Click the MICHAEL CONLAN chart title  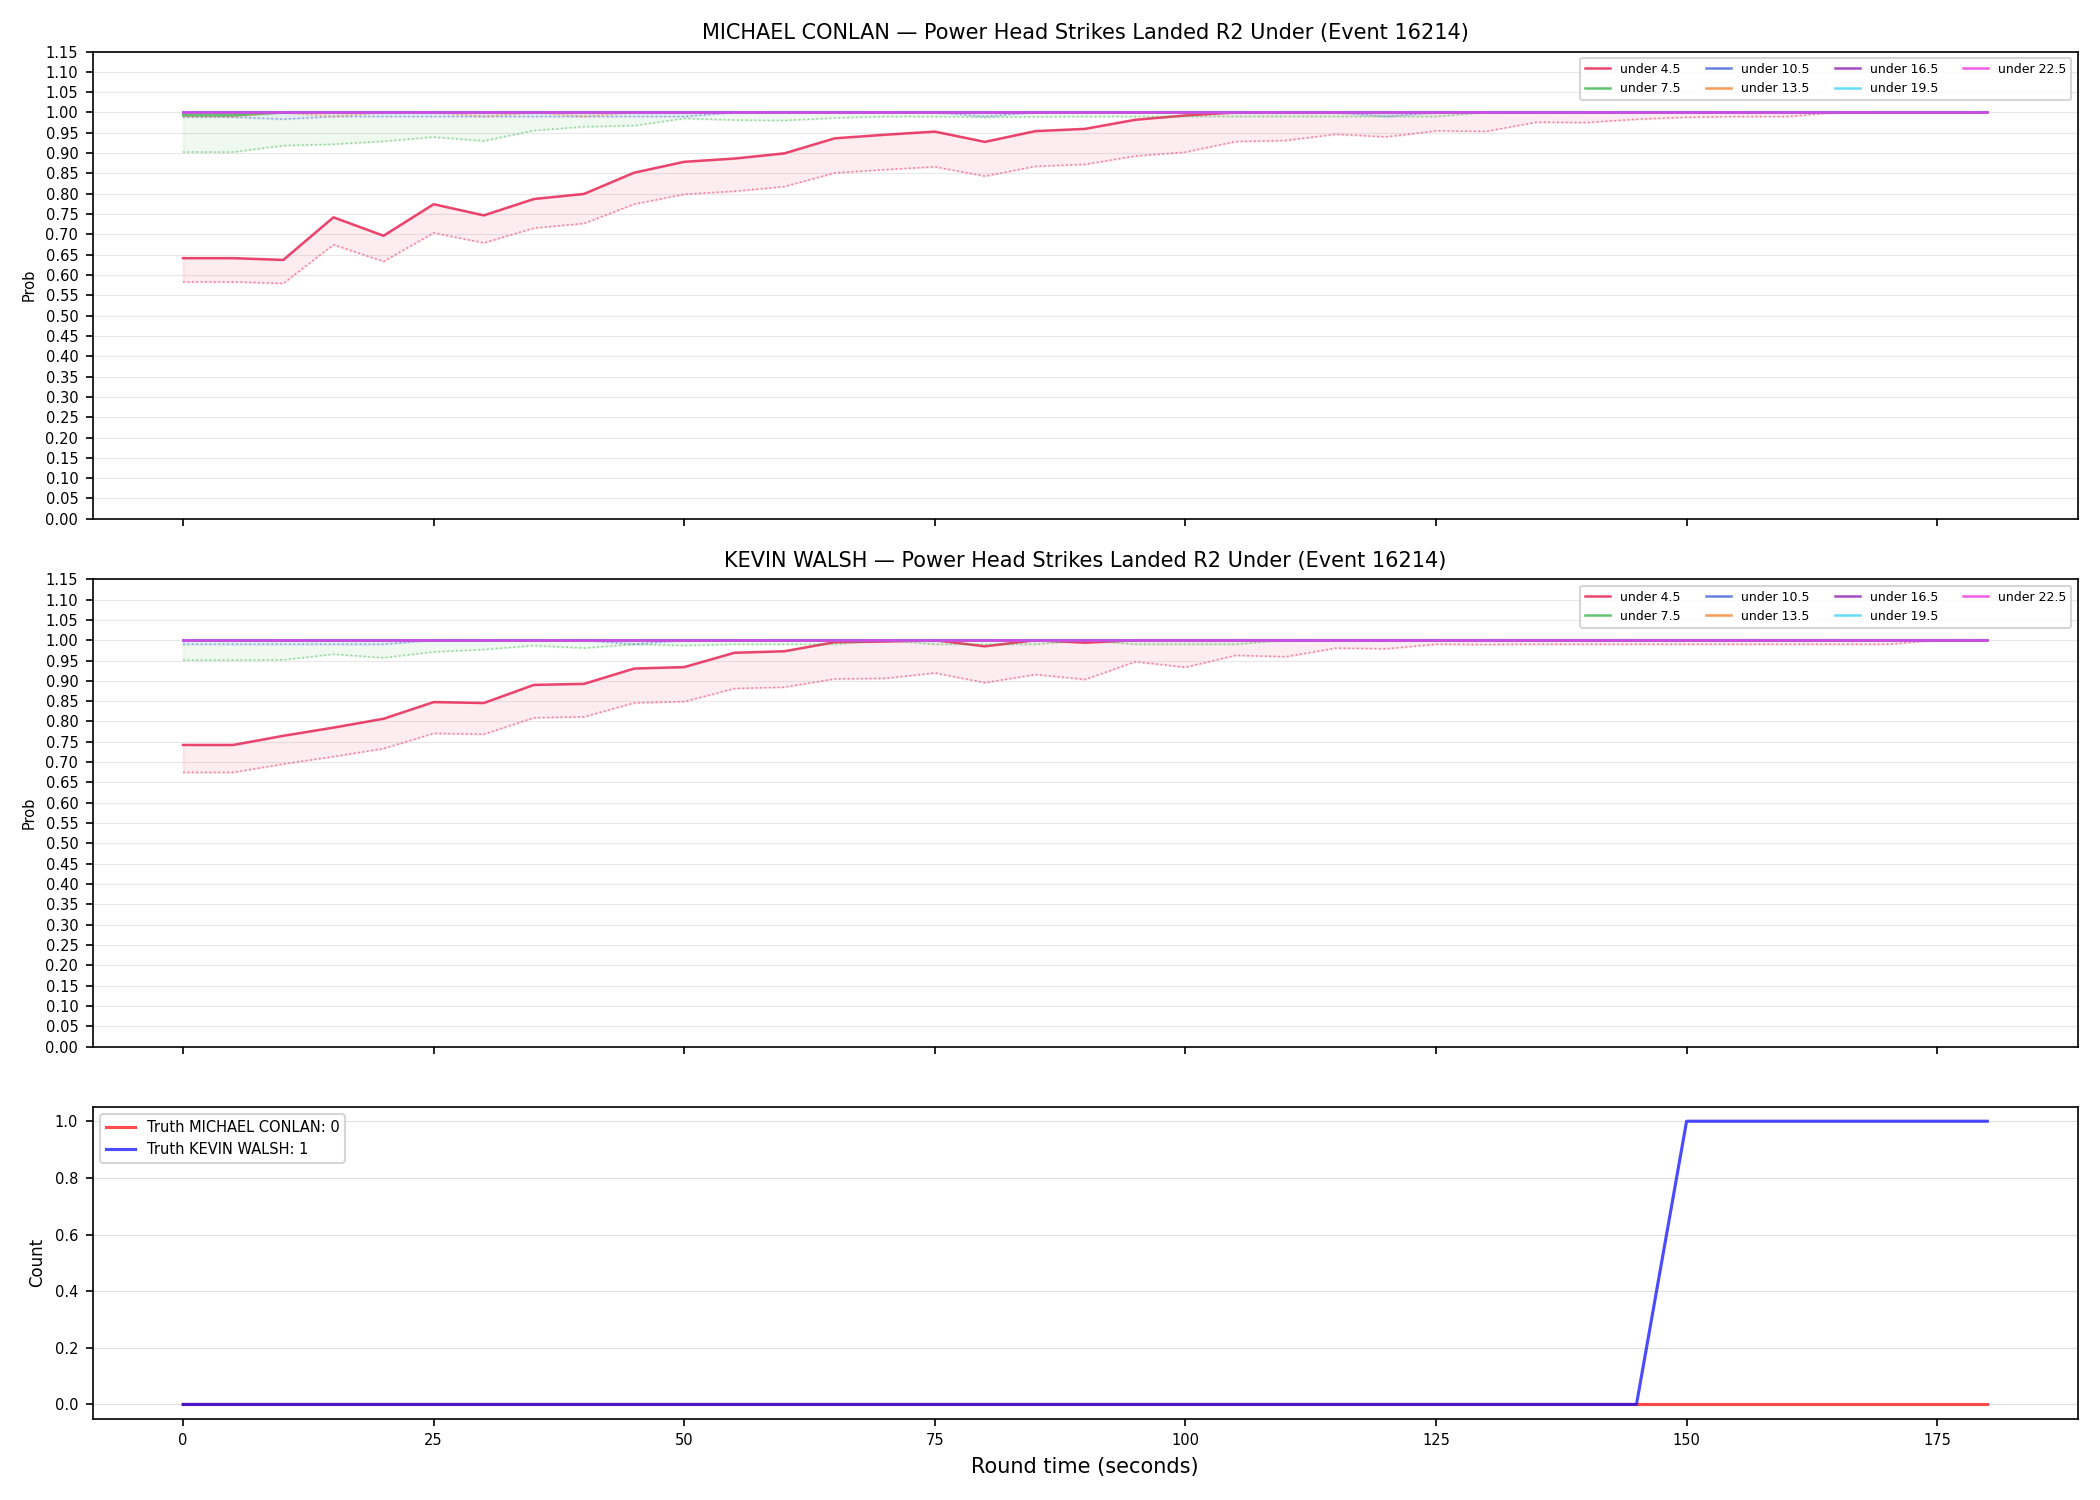click(x=1085, y=32)
